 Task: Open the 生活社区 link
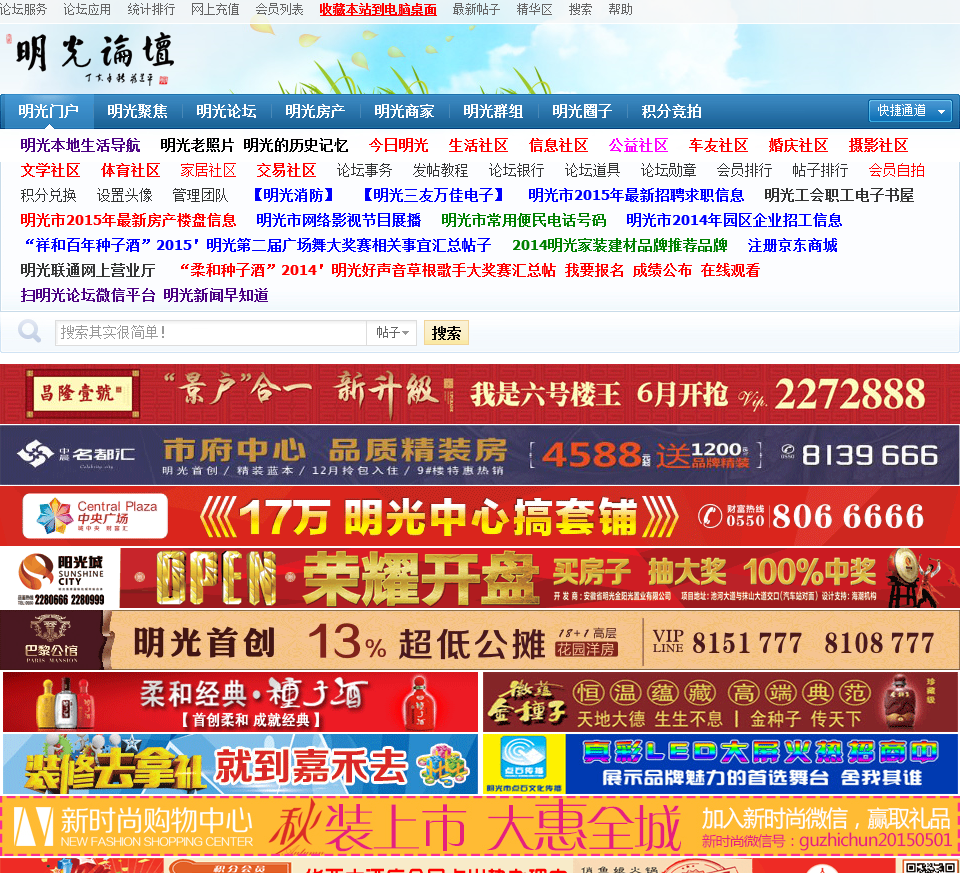pyautogui.click(x=478, y=145)
